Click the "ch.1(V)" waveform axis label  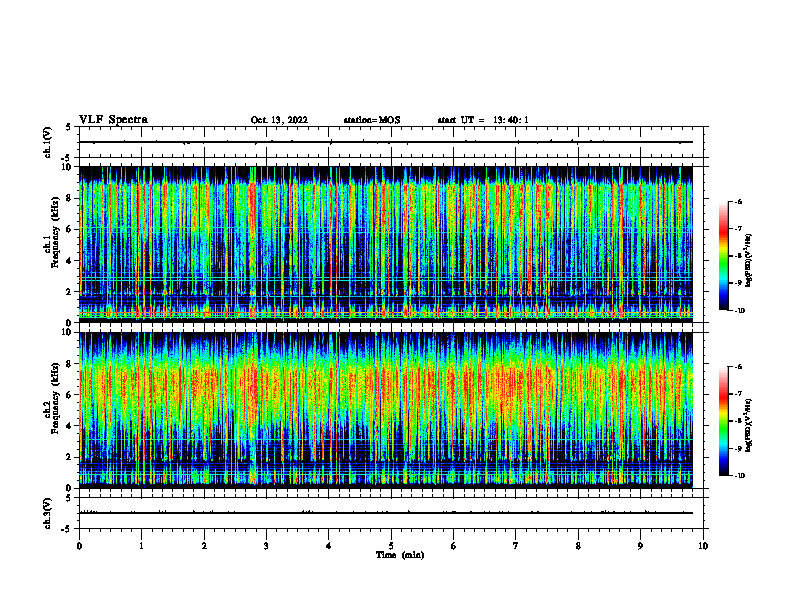click(47, 142)
